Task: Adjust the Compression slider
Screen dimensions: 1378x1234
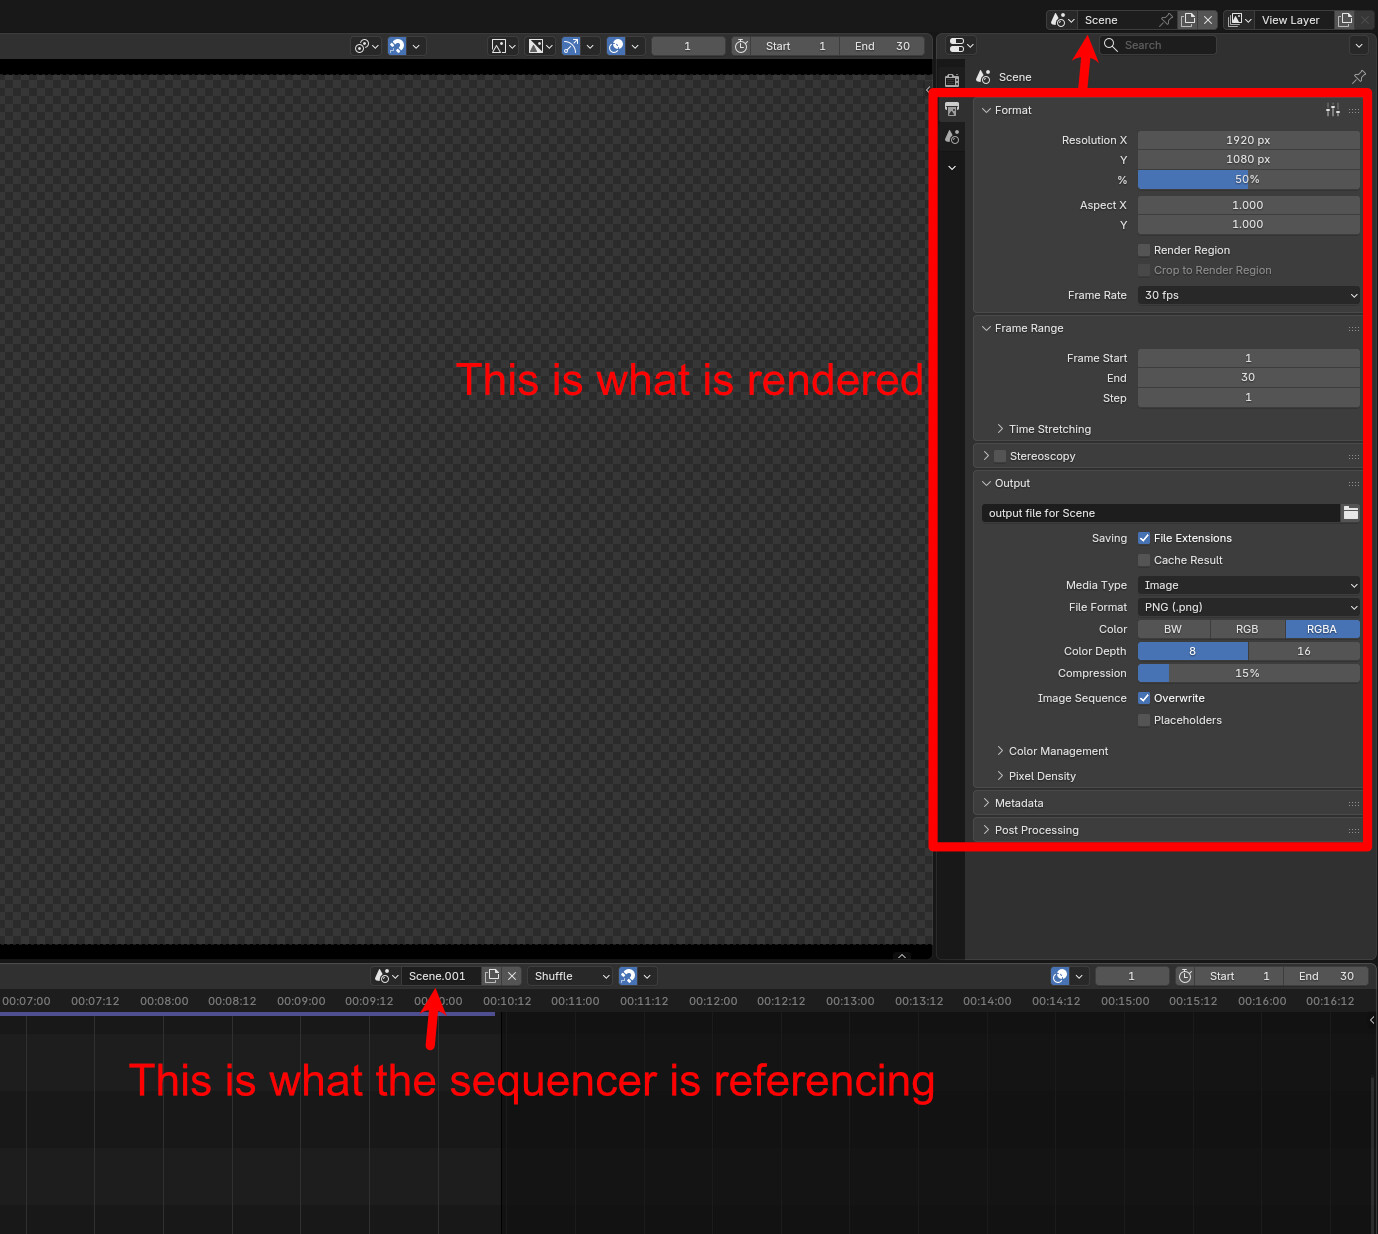Action: 1249,673
